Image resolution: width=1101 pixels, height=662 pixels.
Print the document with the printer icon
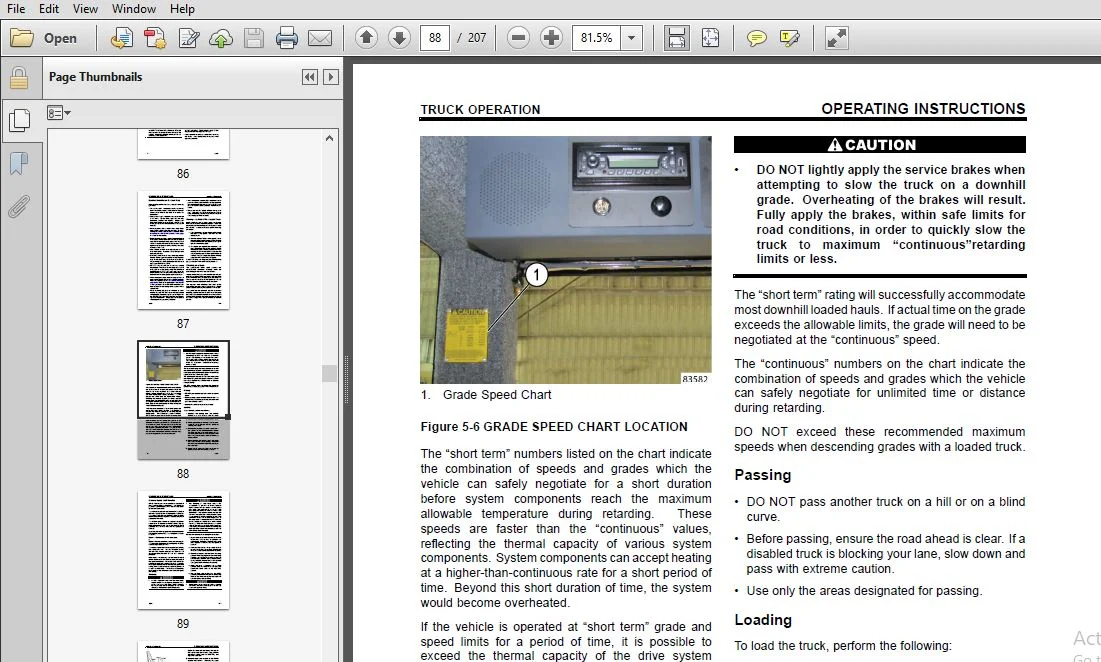pos(286,38)
